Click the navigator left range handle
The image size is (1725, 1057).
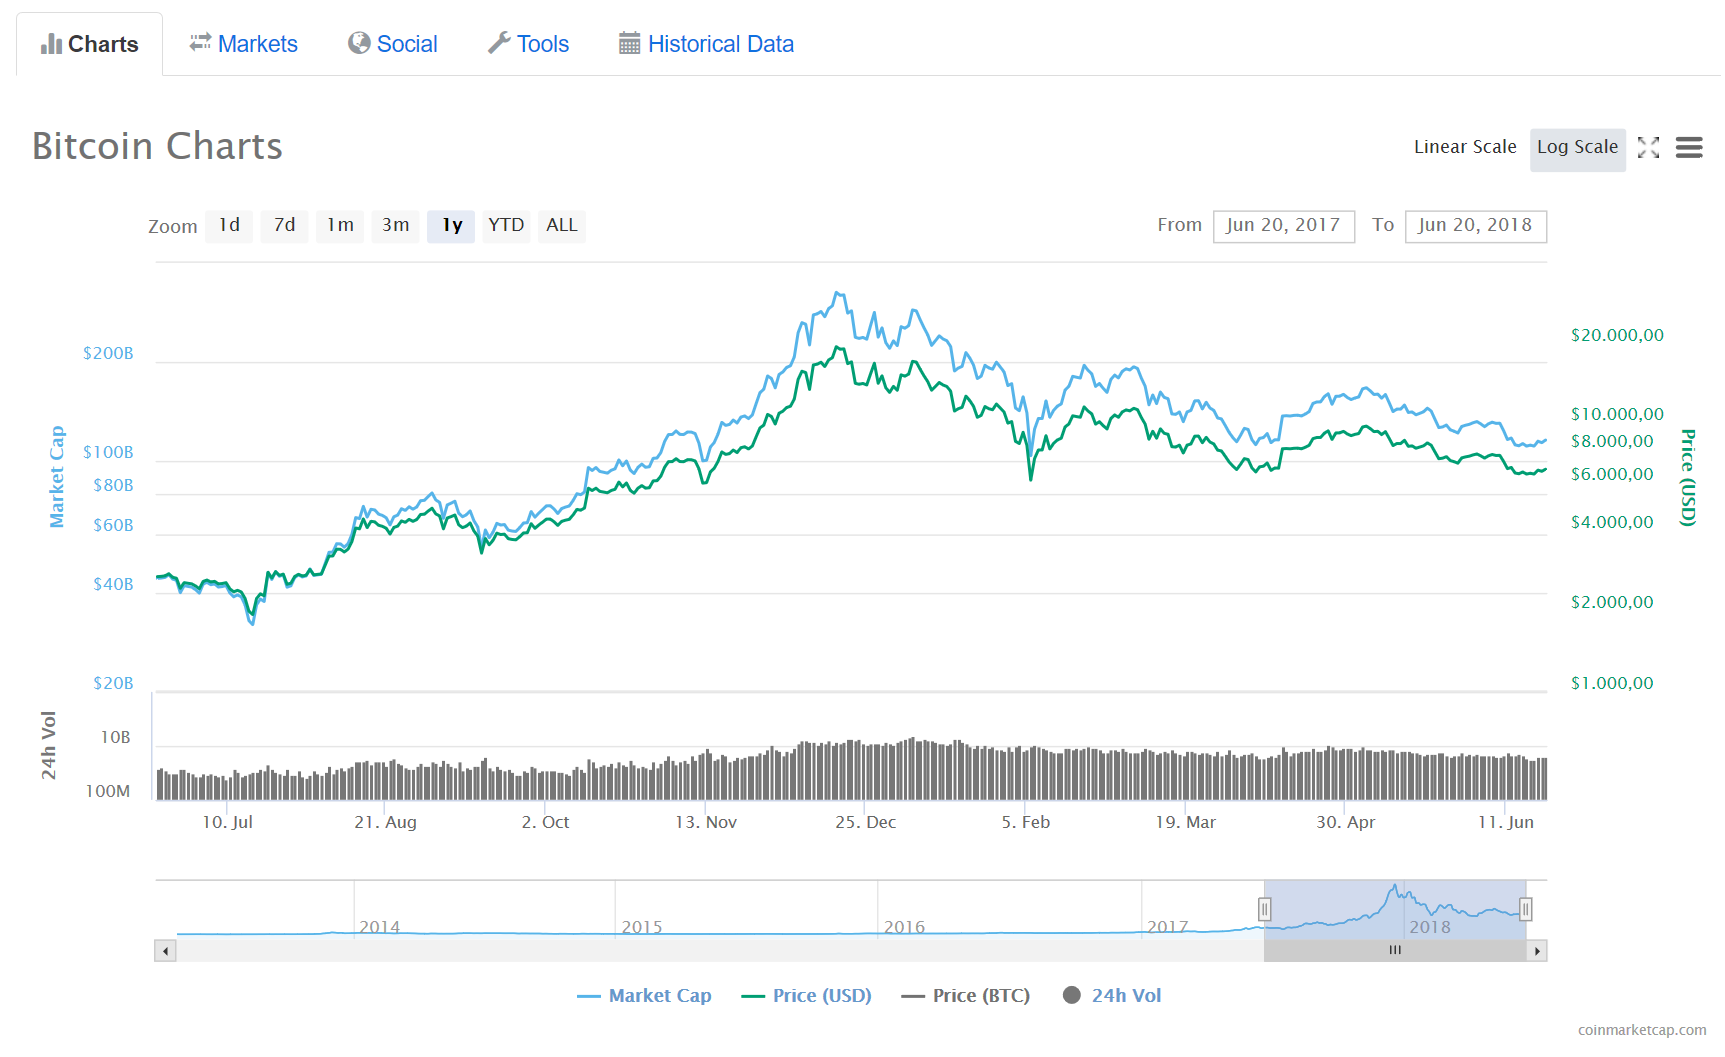(x=1264, y=909)
